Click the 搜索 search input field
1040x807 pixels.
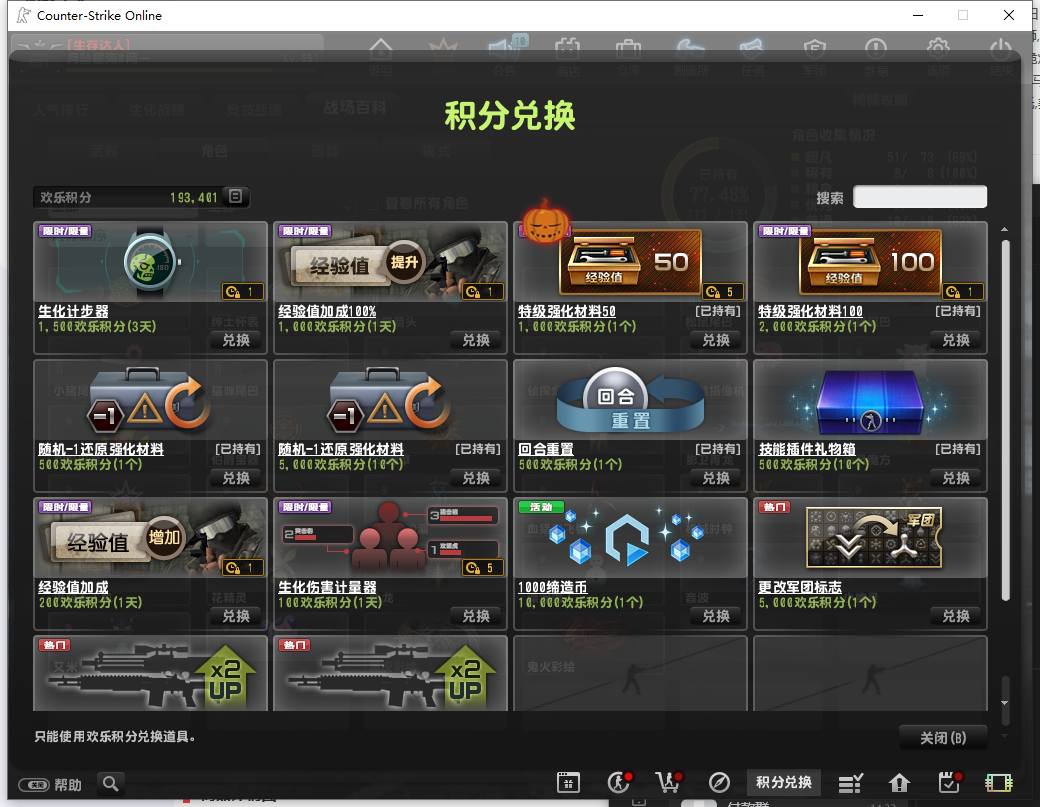tap(920, 197)
